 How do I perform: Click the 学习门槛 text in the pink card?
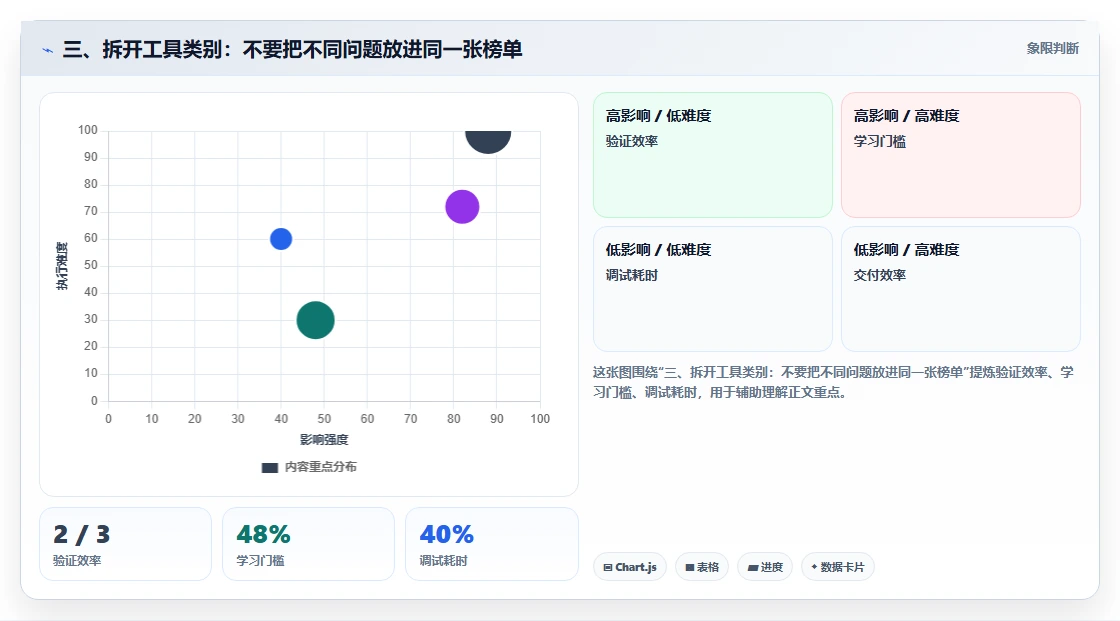click(x=879, y=141)
